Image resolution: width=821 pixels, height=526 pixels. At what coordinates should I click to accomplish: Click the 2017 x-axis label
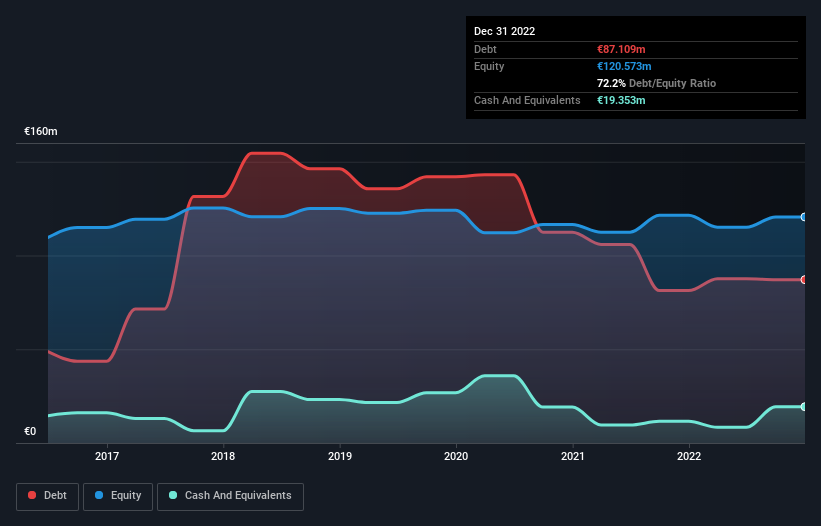pyautogui.click(x=107, y=456)
